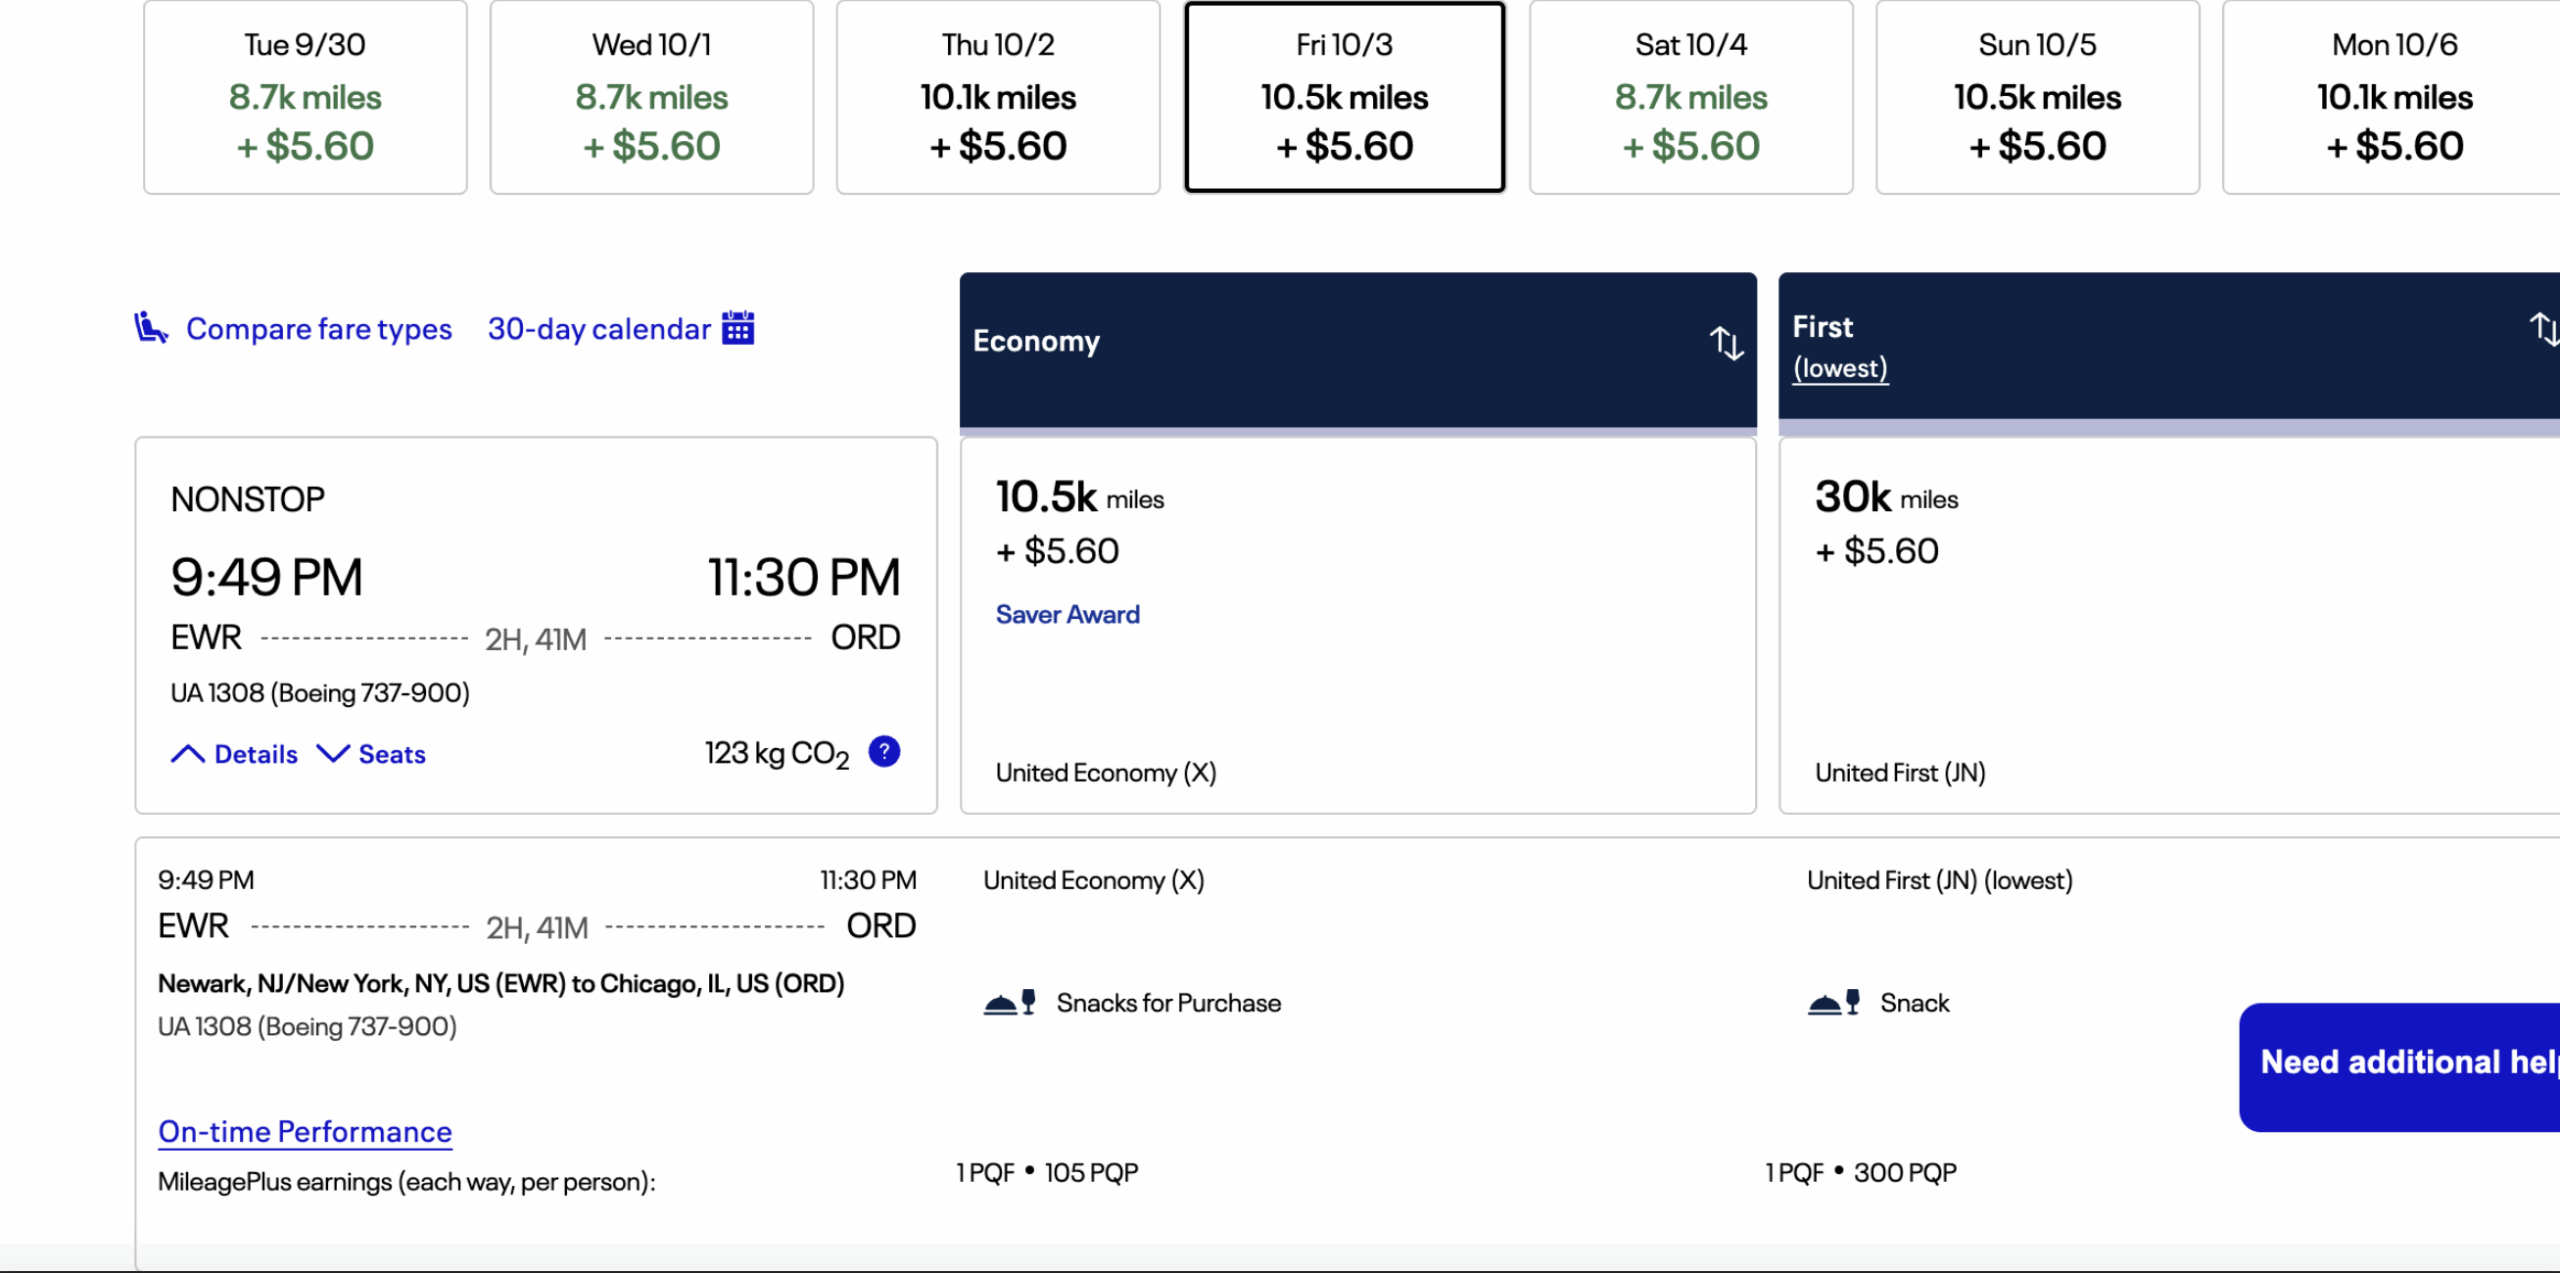2560x1273 pixels.
Task: Open Compare fare types link
Action: 319,329
